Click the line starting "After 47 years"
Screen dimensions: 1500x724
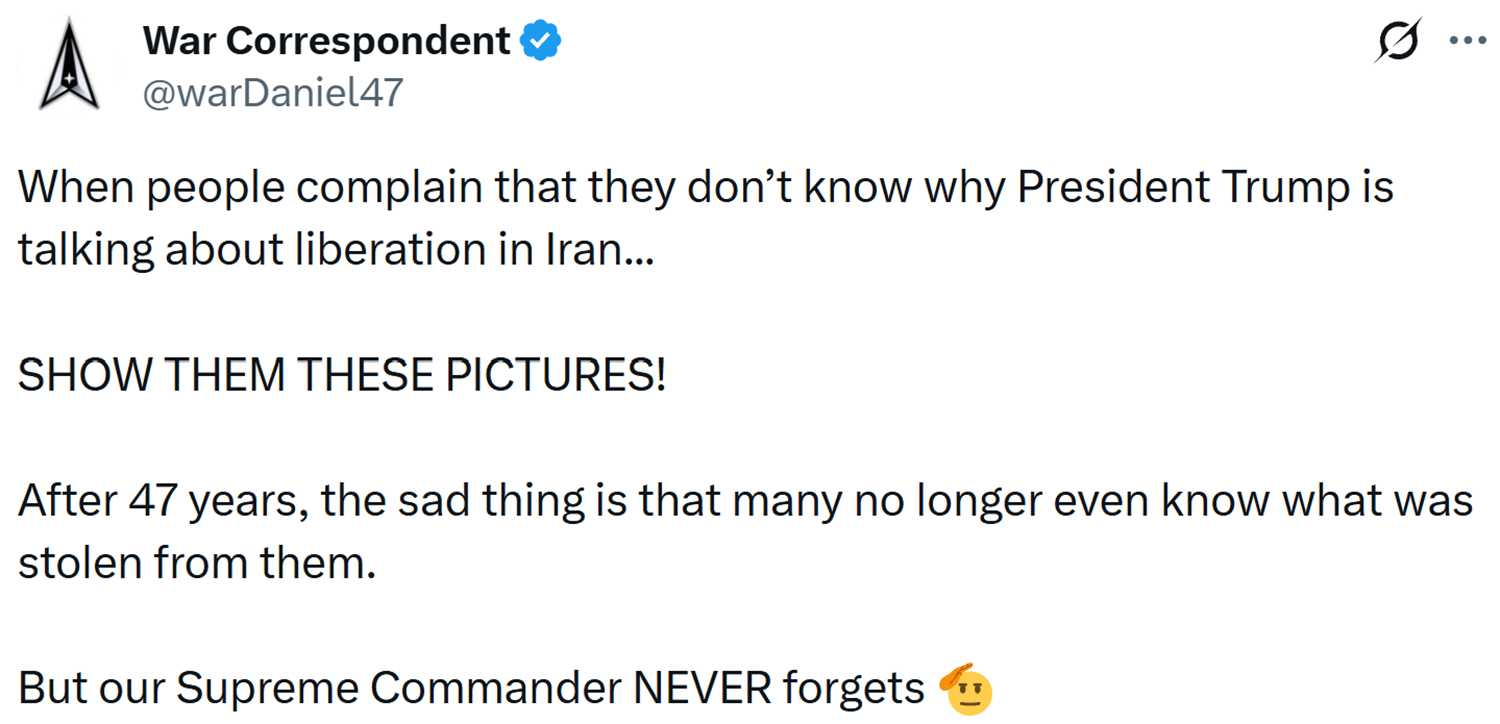(745, 500)
